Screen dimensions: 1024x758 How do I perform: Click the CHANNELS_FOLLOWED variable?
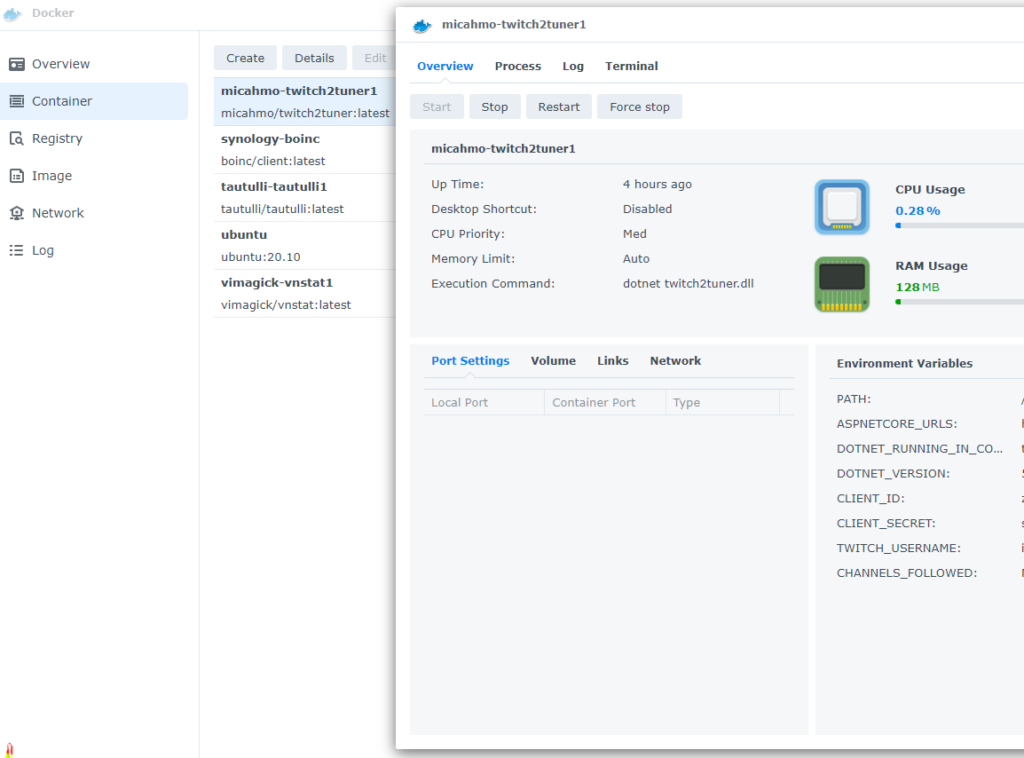[907, 573]
